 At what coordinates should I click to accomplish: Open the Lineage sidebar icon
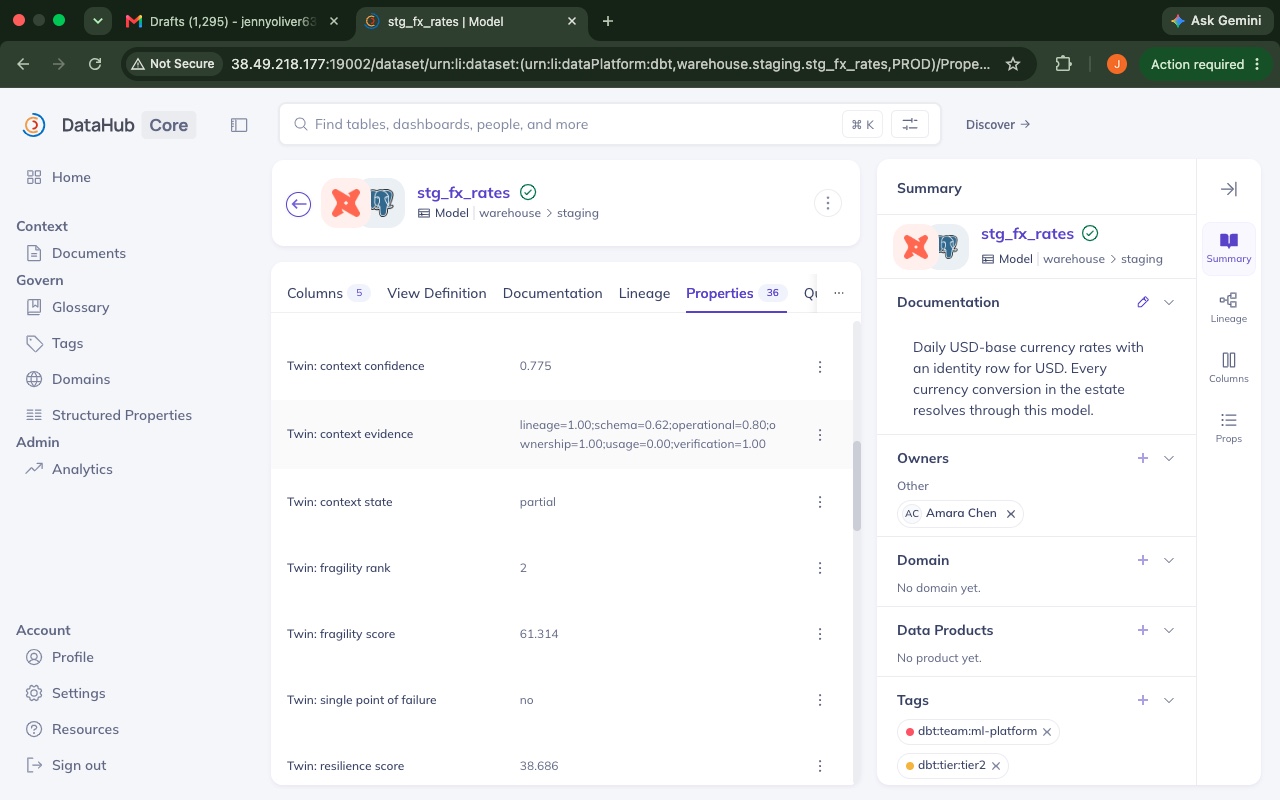click(x=1229, y=307)
